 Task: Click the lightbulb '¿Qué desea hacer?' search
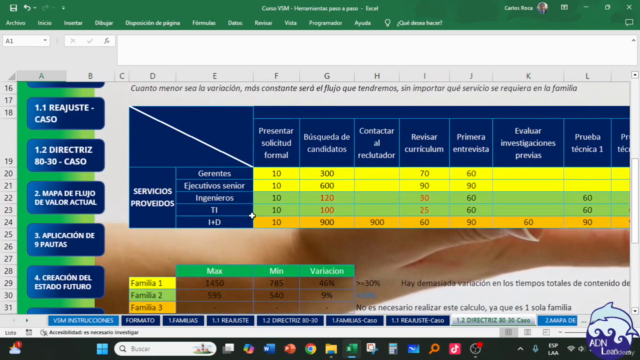tap(413, 23)
